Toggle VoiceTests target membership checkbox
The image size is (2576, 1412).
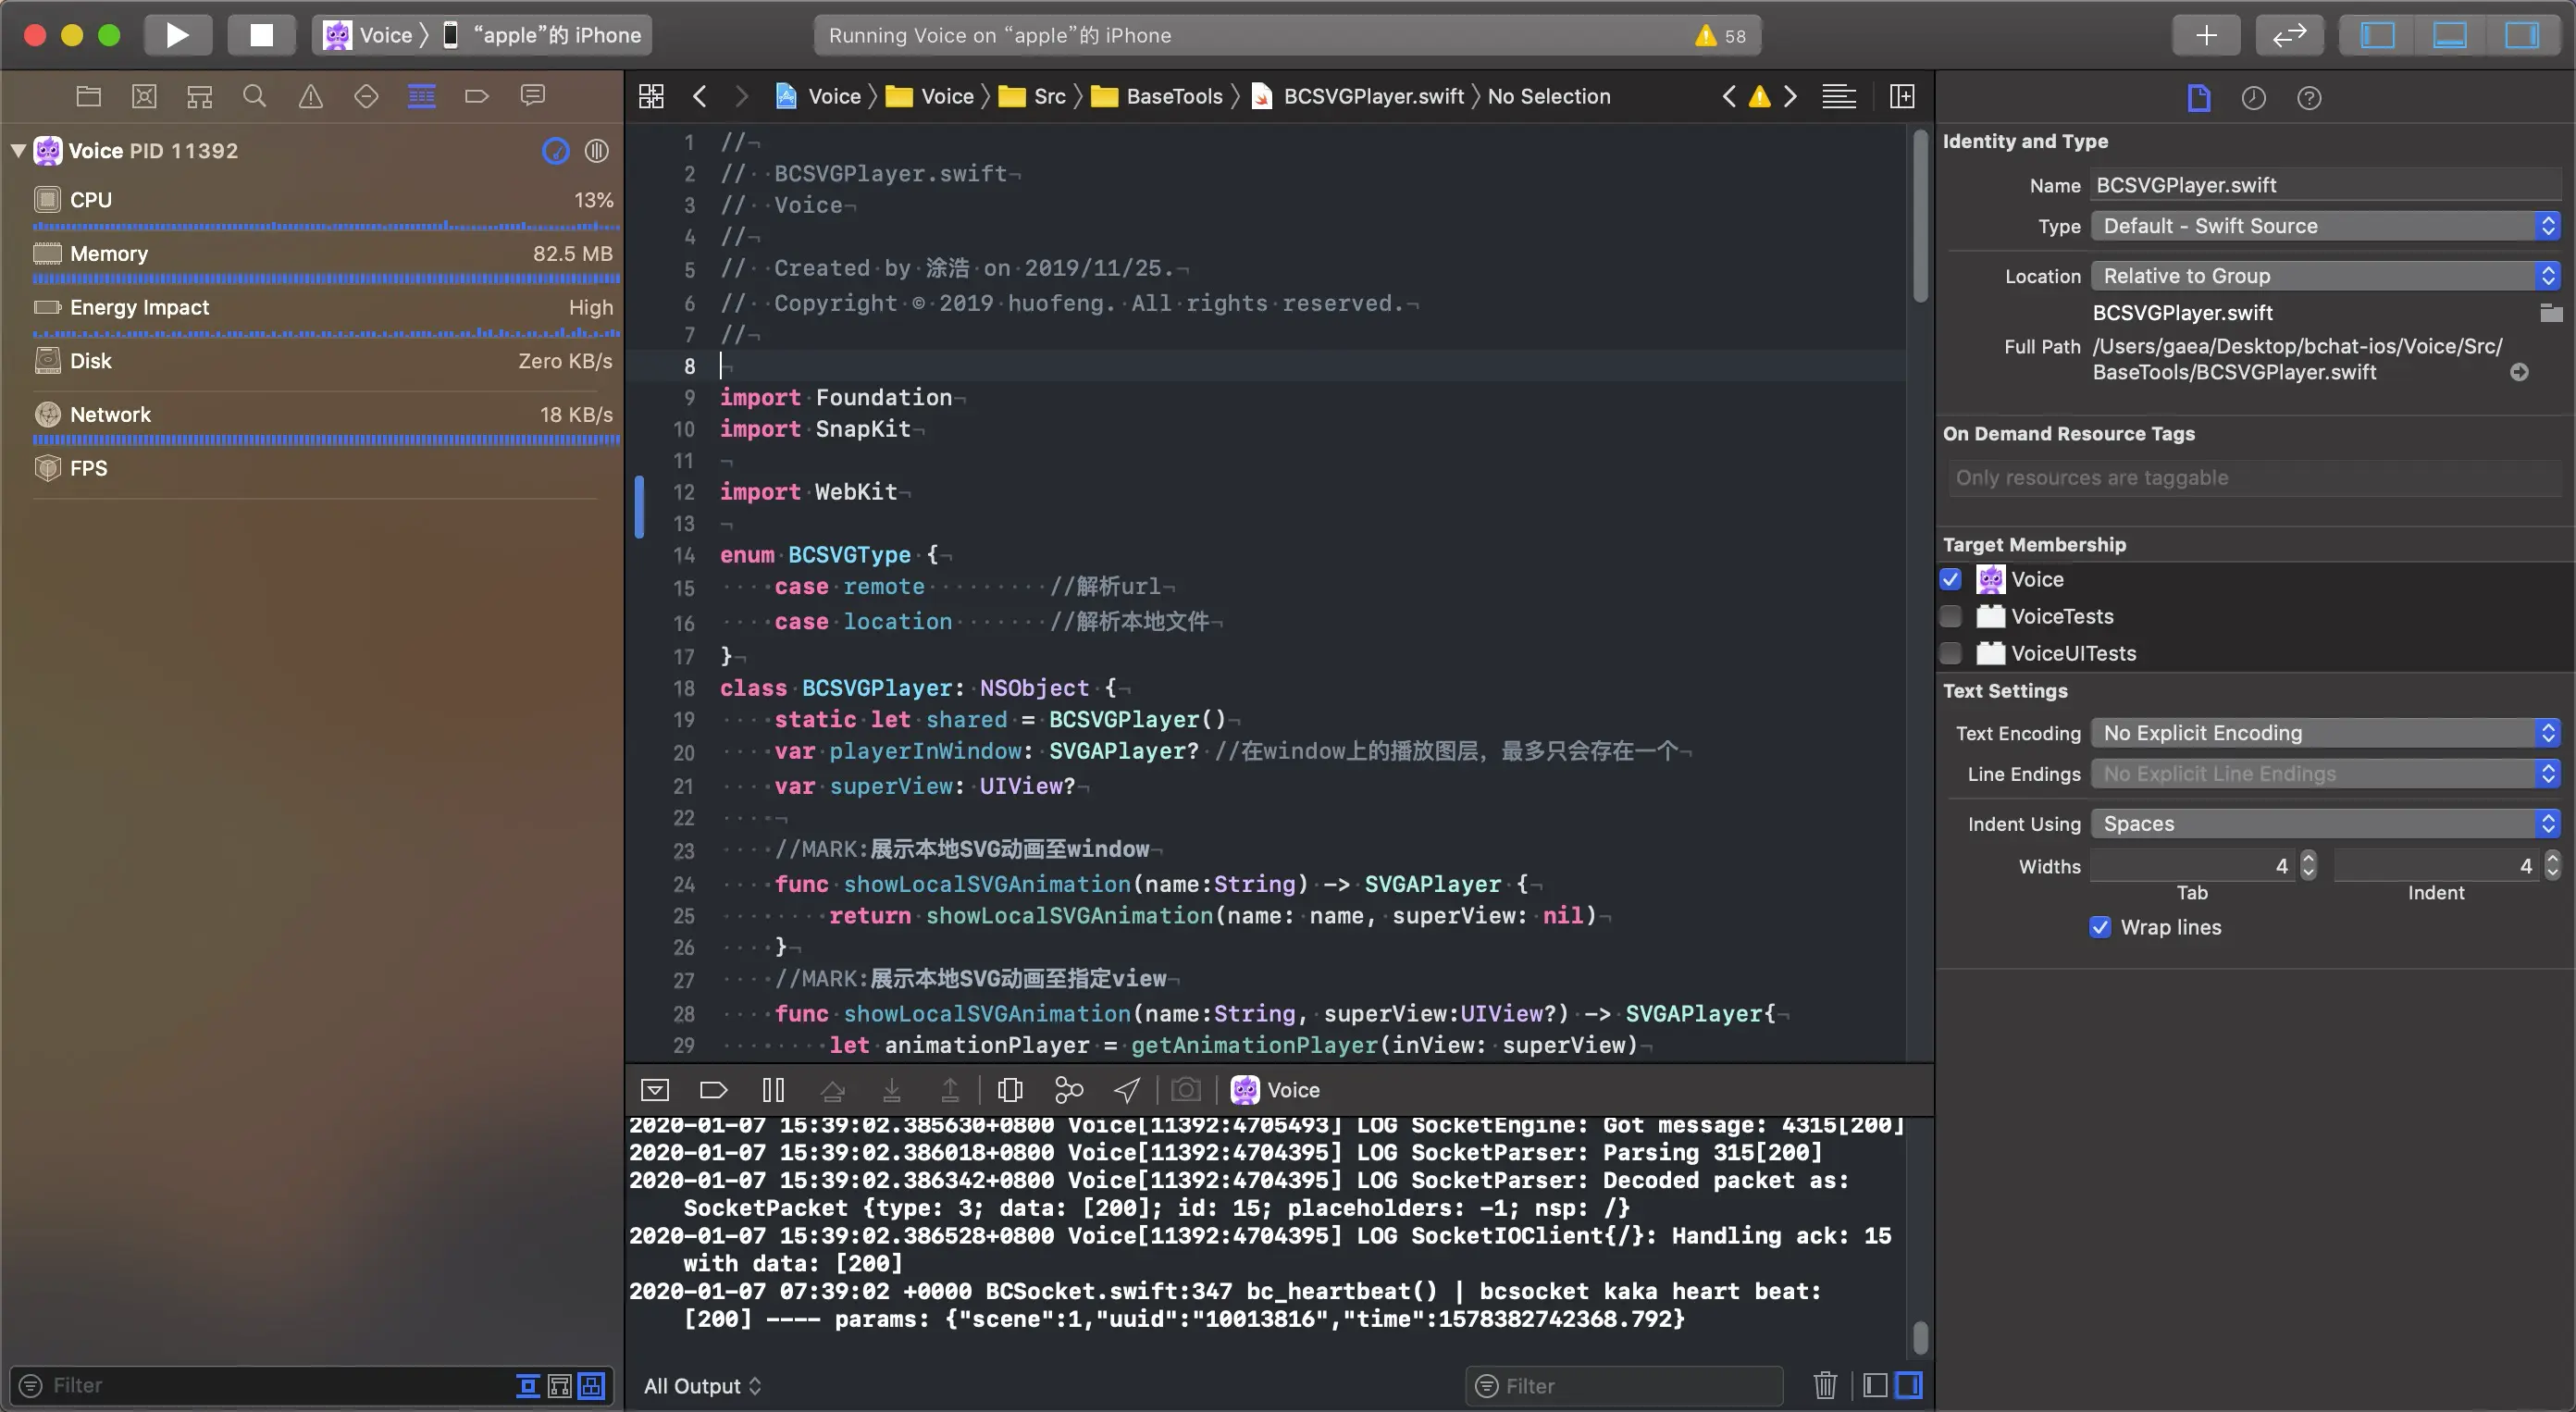(x=1950, y=616)
